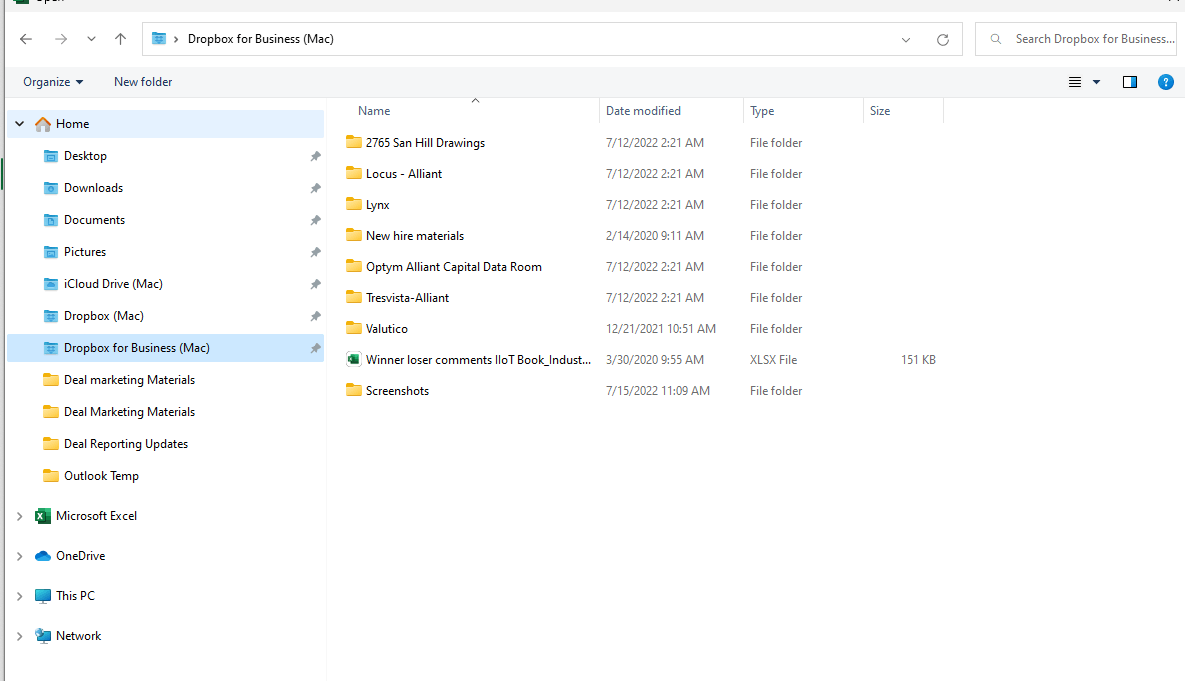Image resolution: width=1185 pixels, height=681 pixels.
Task: Toggle the preview pane
Action: click(1130, 82)
